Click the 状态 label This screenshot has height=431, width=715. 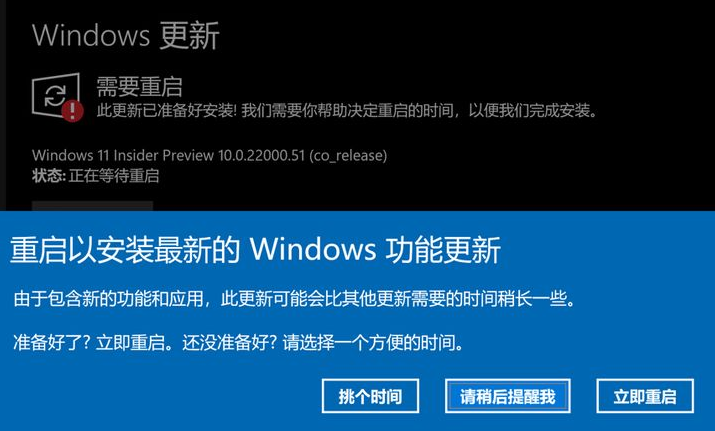pyautogui.click(x=49, y=176)
